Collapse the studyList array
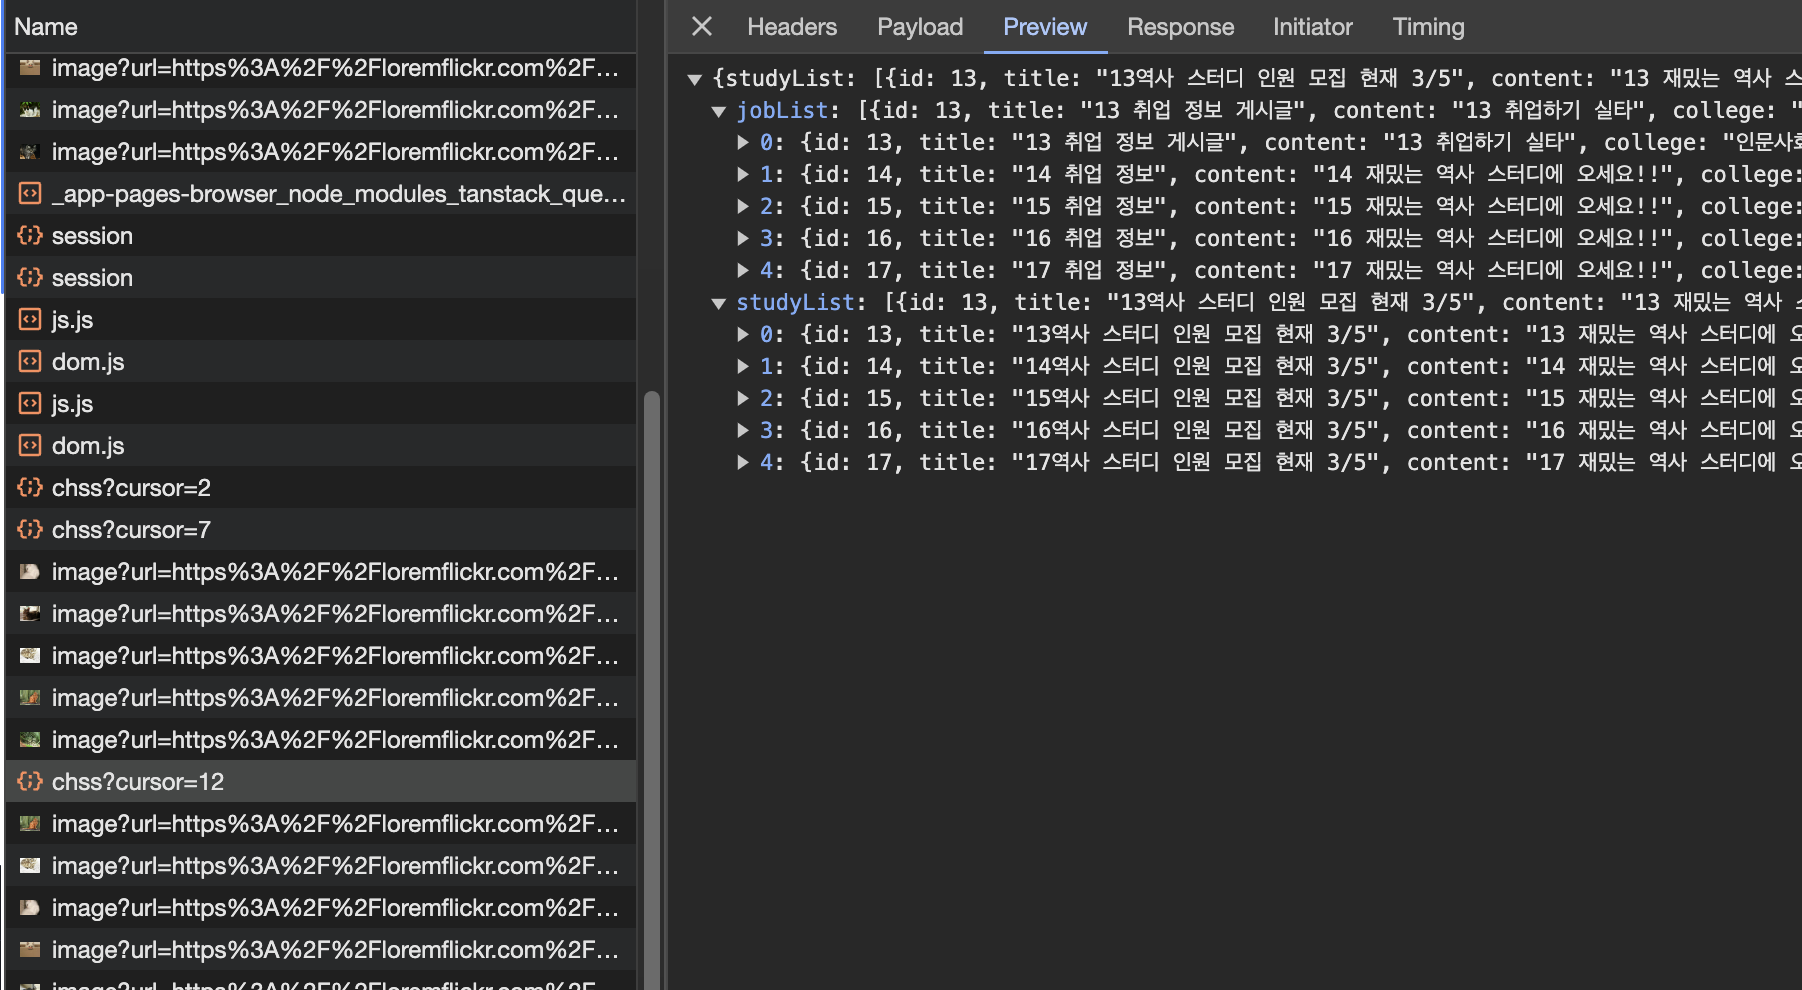The width and height of the screenshot is (1802, 990). pyautogui.click(x=718, y=303)
